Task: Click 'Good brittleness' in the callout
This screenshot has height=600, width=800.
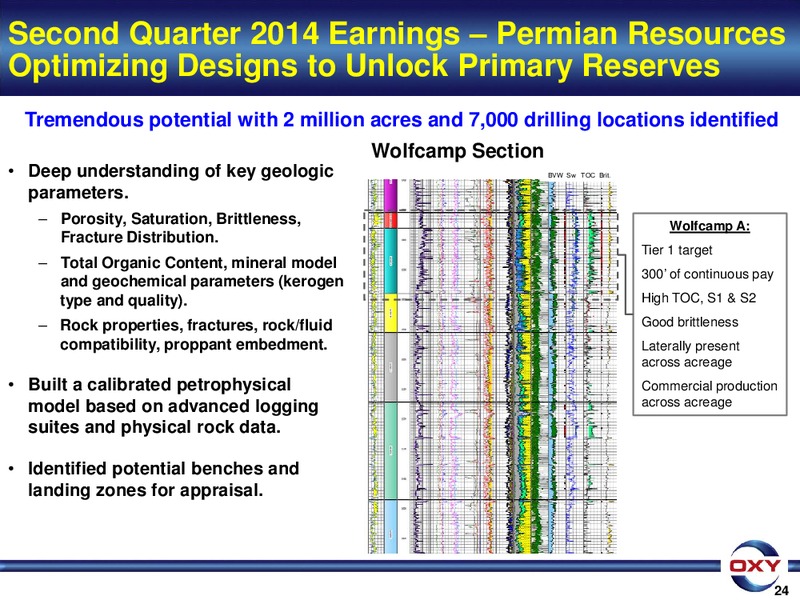Action: point(690,322)
